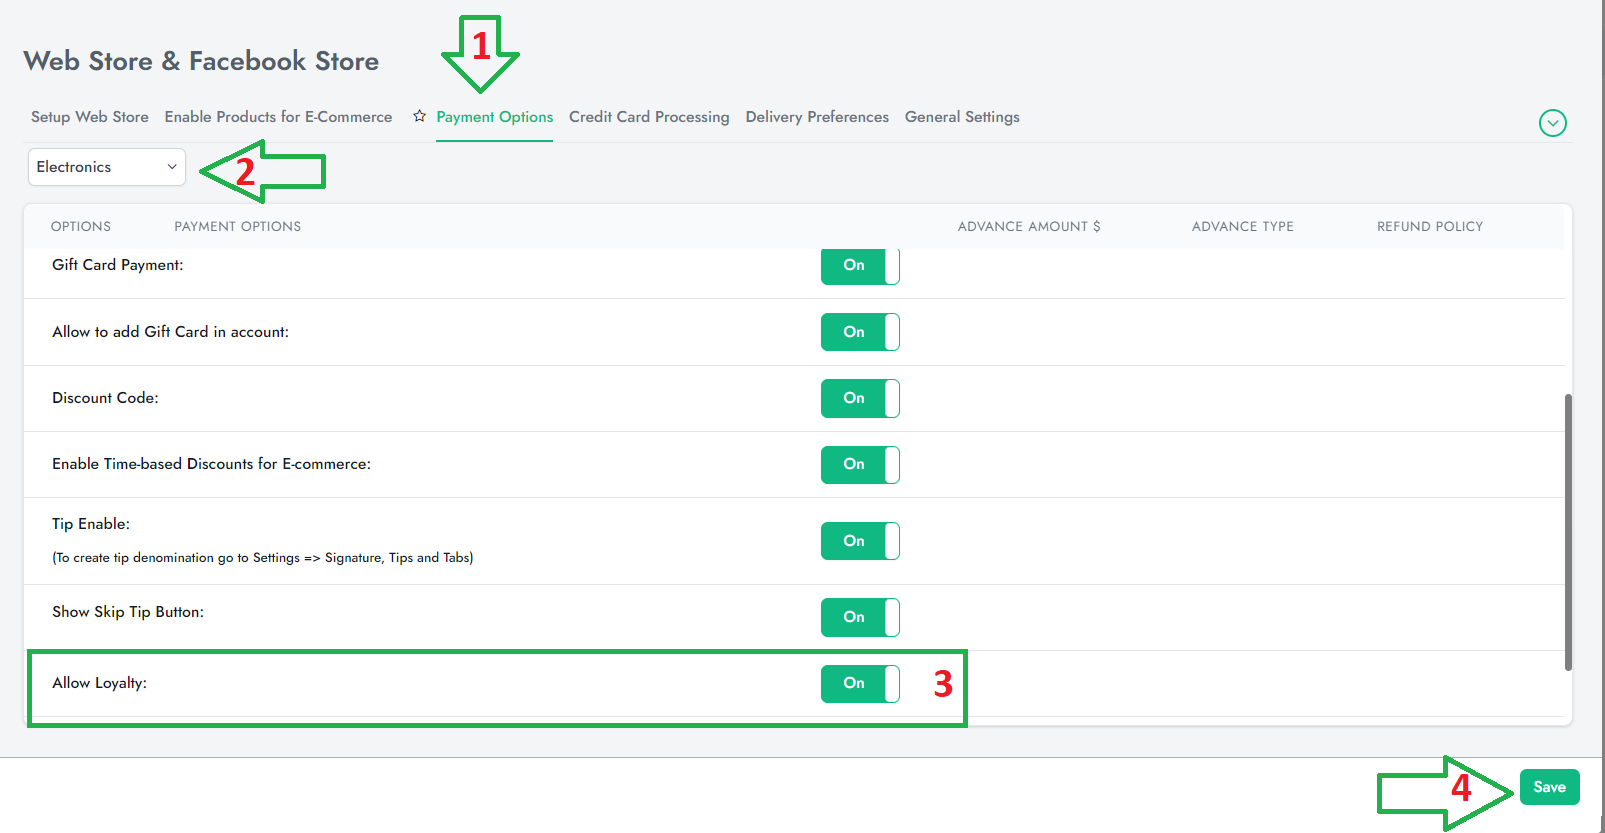This screenshot has width=1605, height=833.
Task: Turn off the Discount Code toggle
Action: [x=860, y=398]
